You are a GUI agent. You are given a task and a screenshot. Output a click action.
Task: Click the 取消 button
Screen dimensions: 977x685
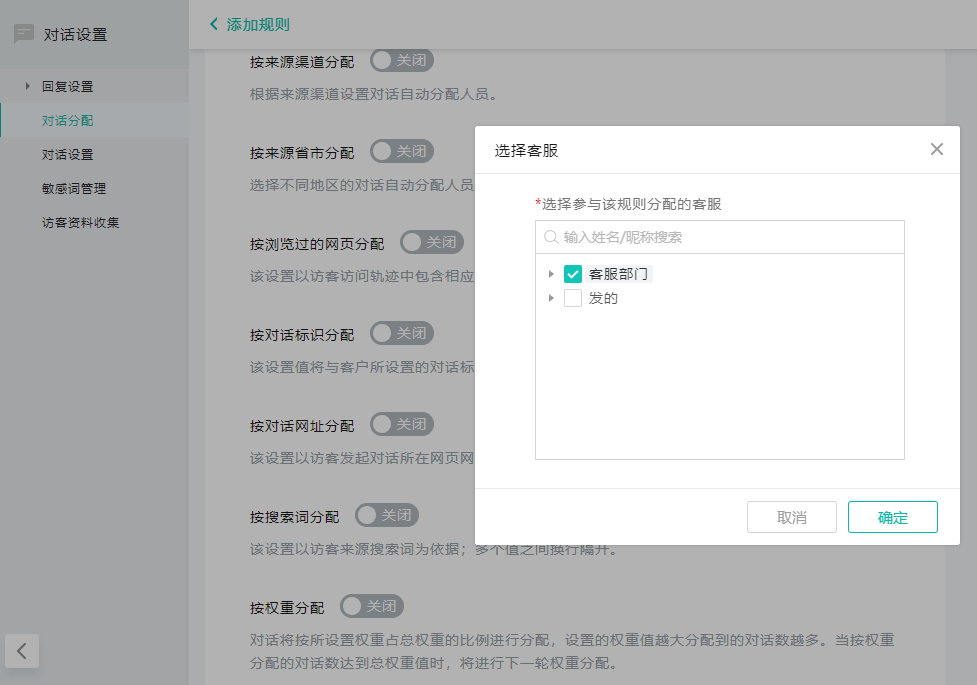pyautogui.click(x=791, y=517)
